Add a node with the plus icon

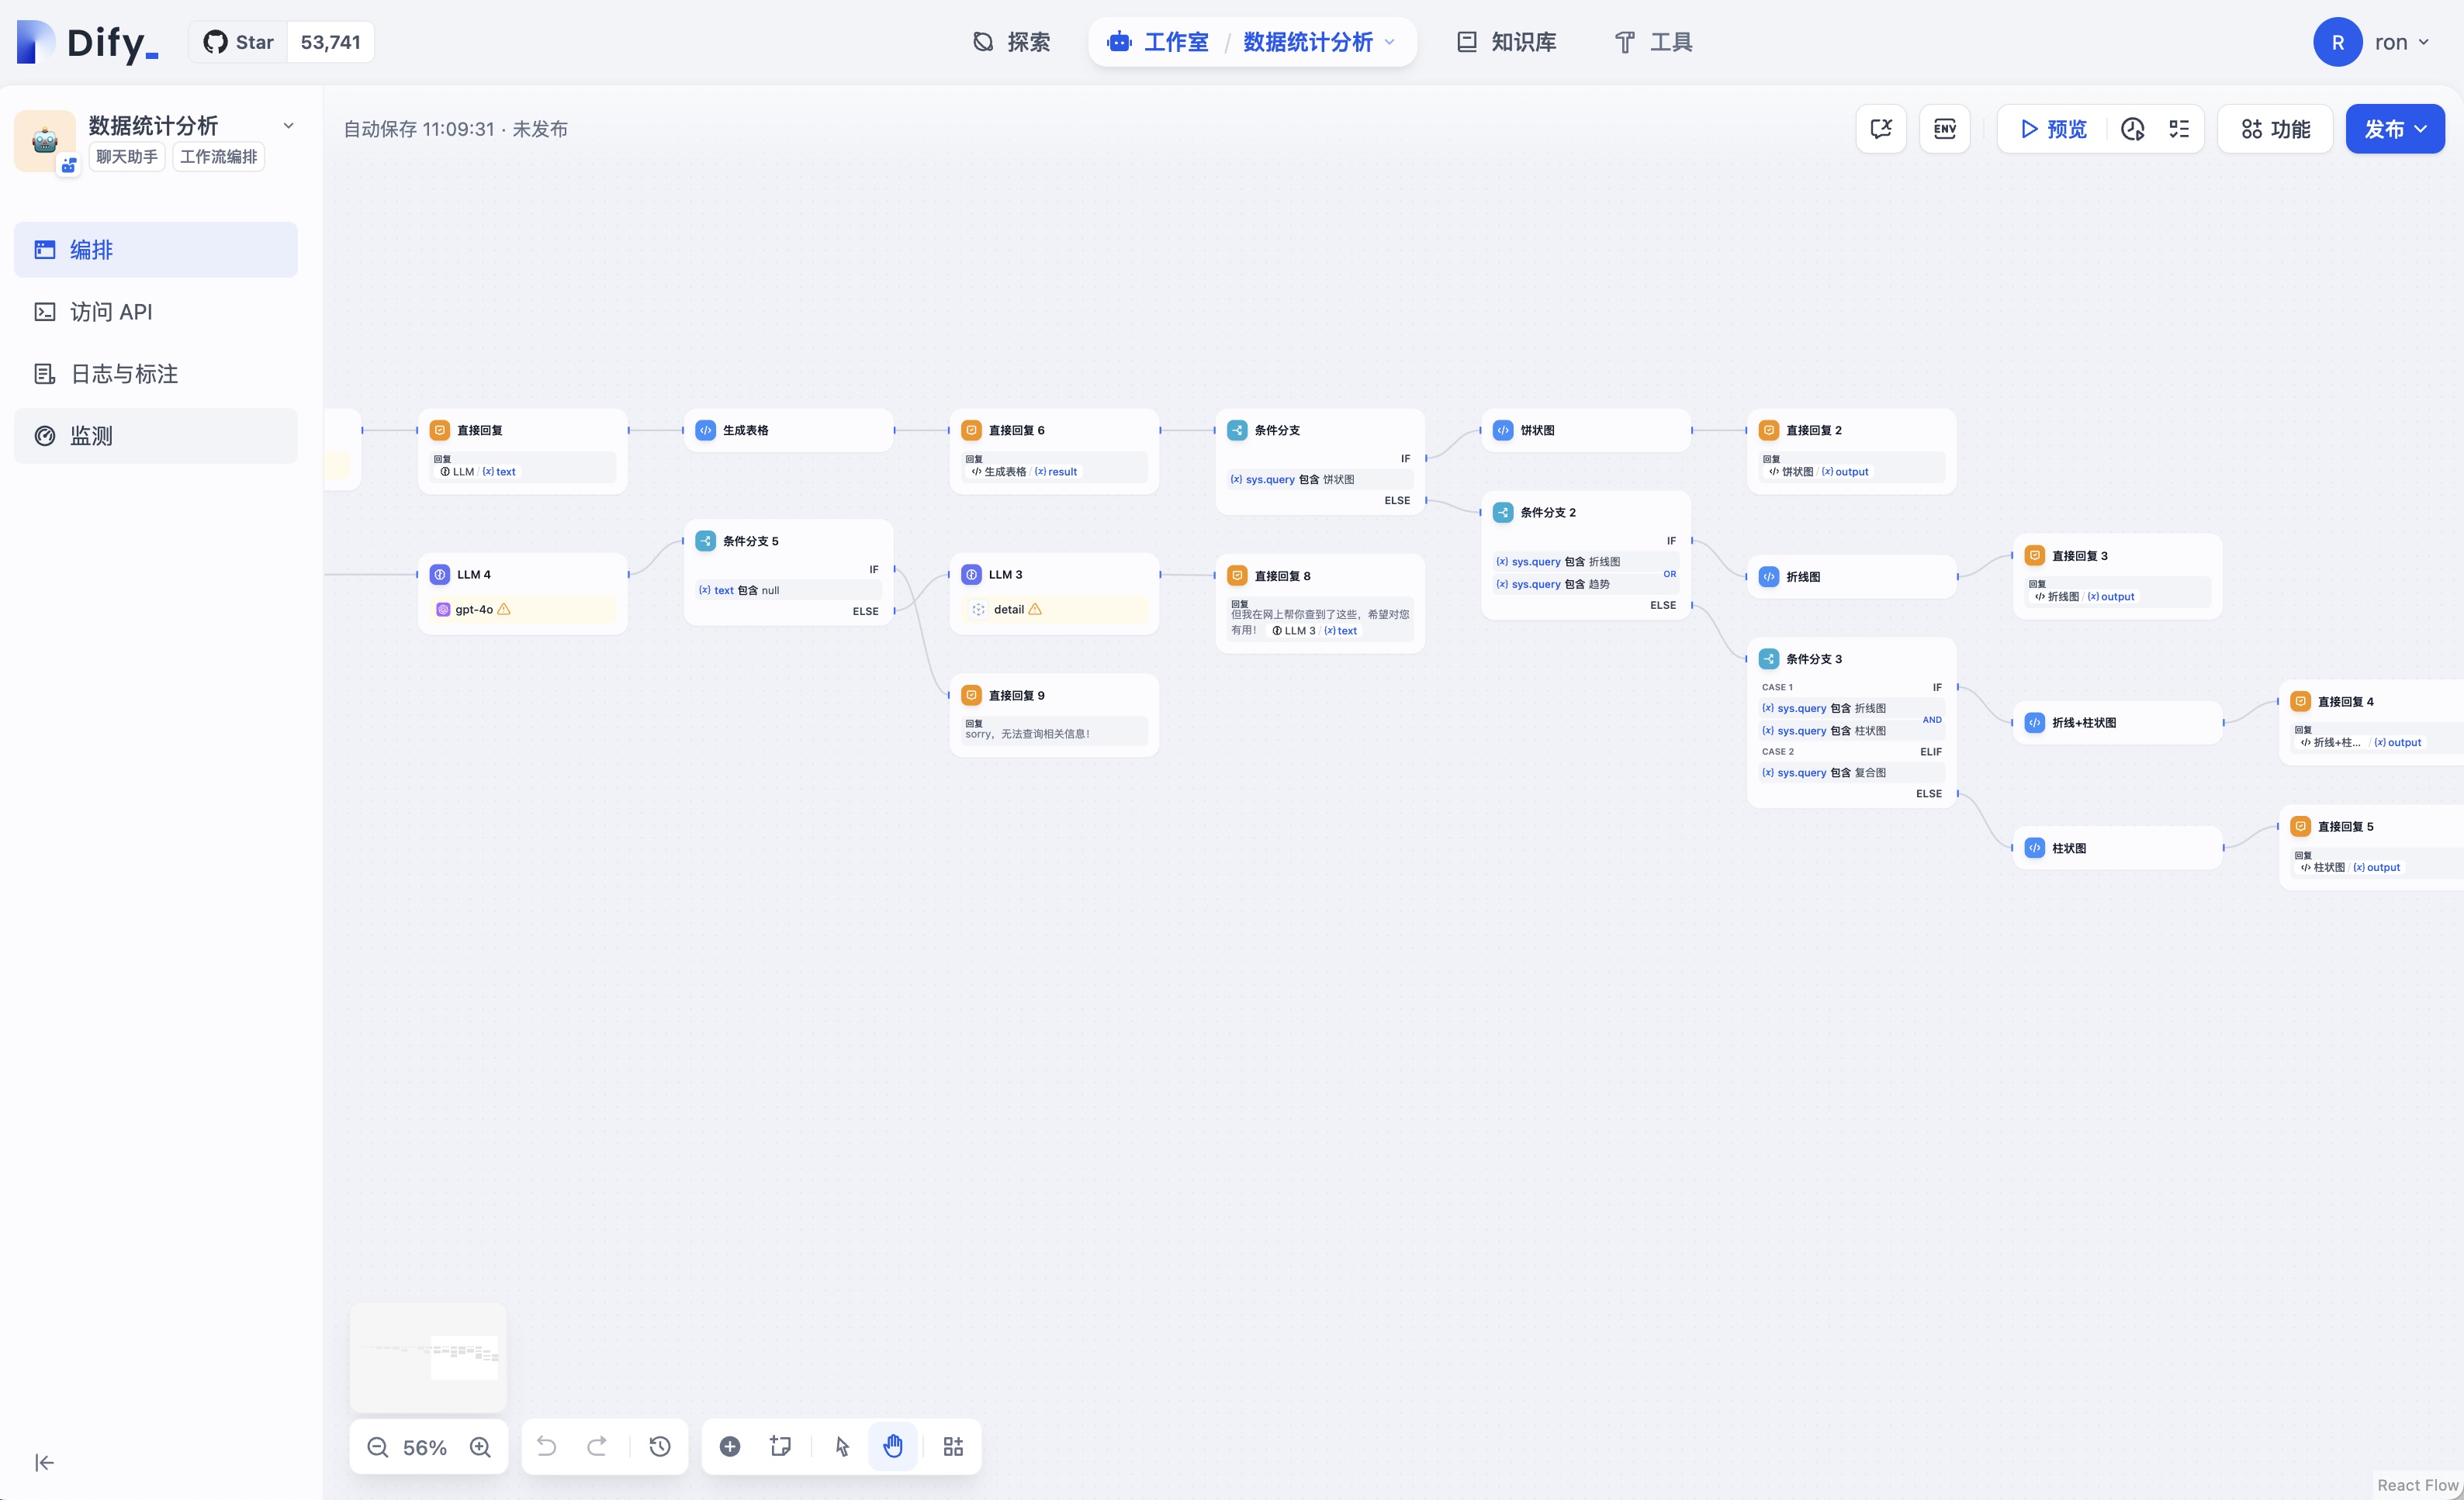(x=730, y=1446)
